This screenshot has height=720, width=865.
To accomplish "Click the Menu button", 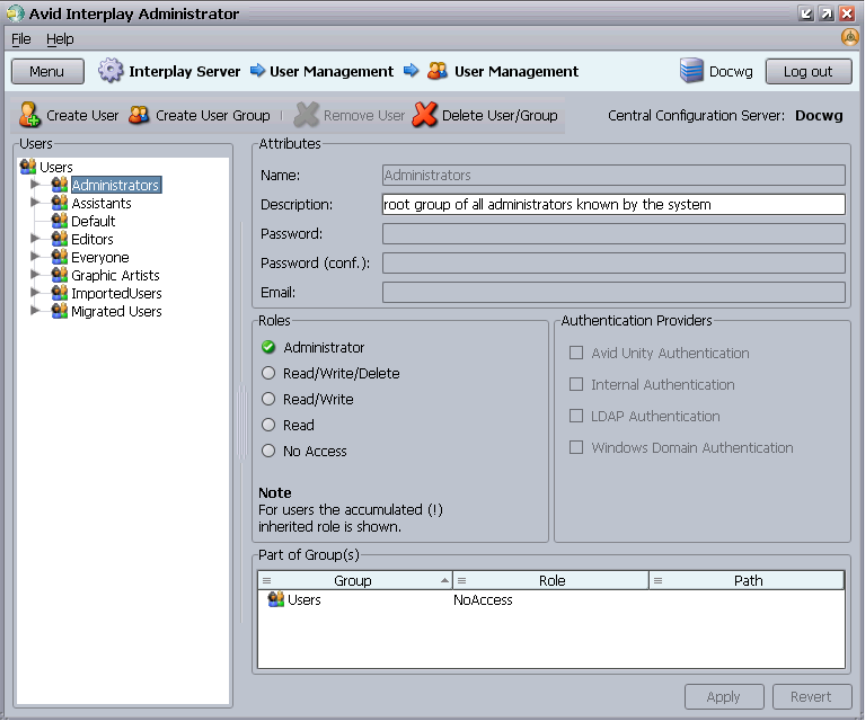I will tap(47, 71).
